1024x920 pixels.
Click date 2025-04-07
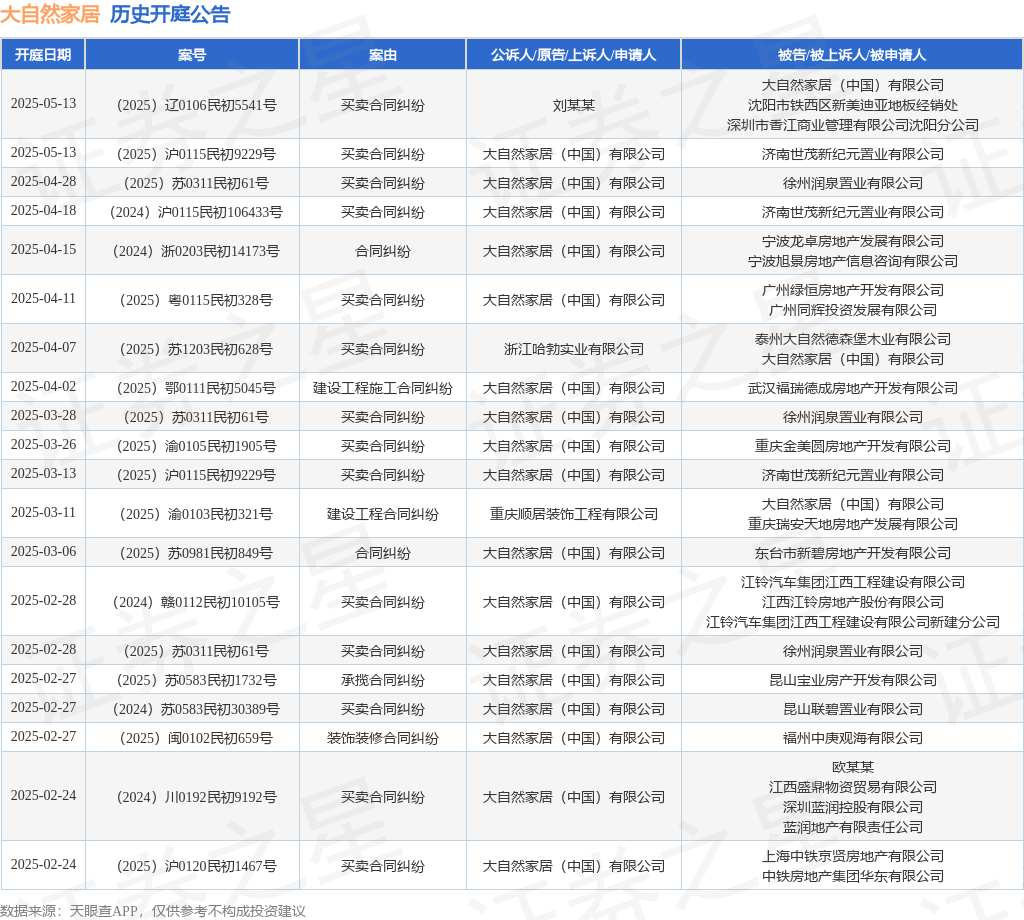coord(43,347)
